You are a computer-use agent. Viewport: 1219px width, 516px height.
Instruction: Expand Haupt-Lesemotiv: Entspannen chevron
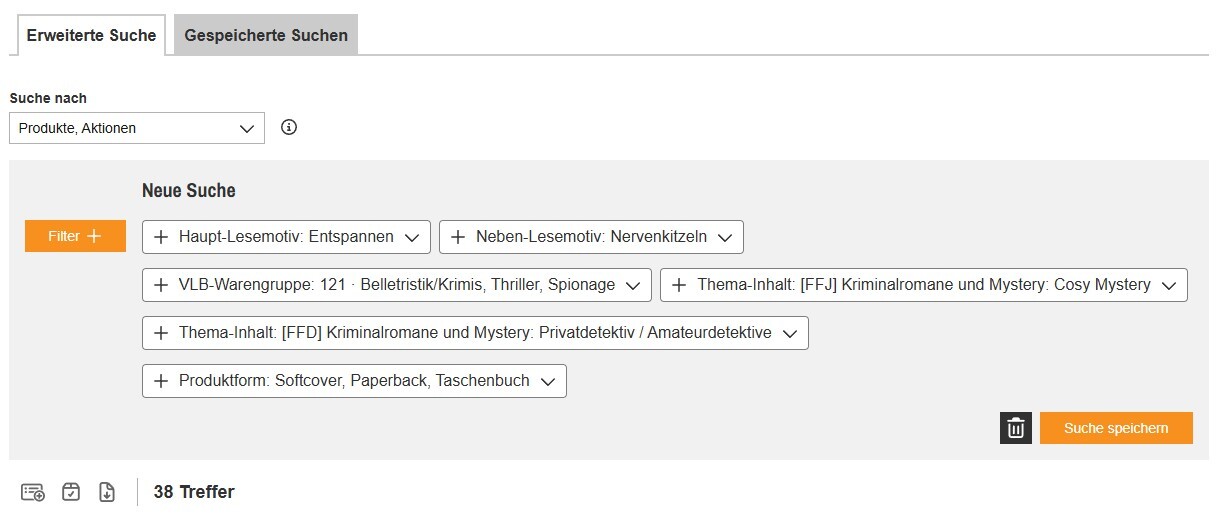(412, 237)
